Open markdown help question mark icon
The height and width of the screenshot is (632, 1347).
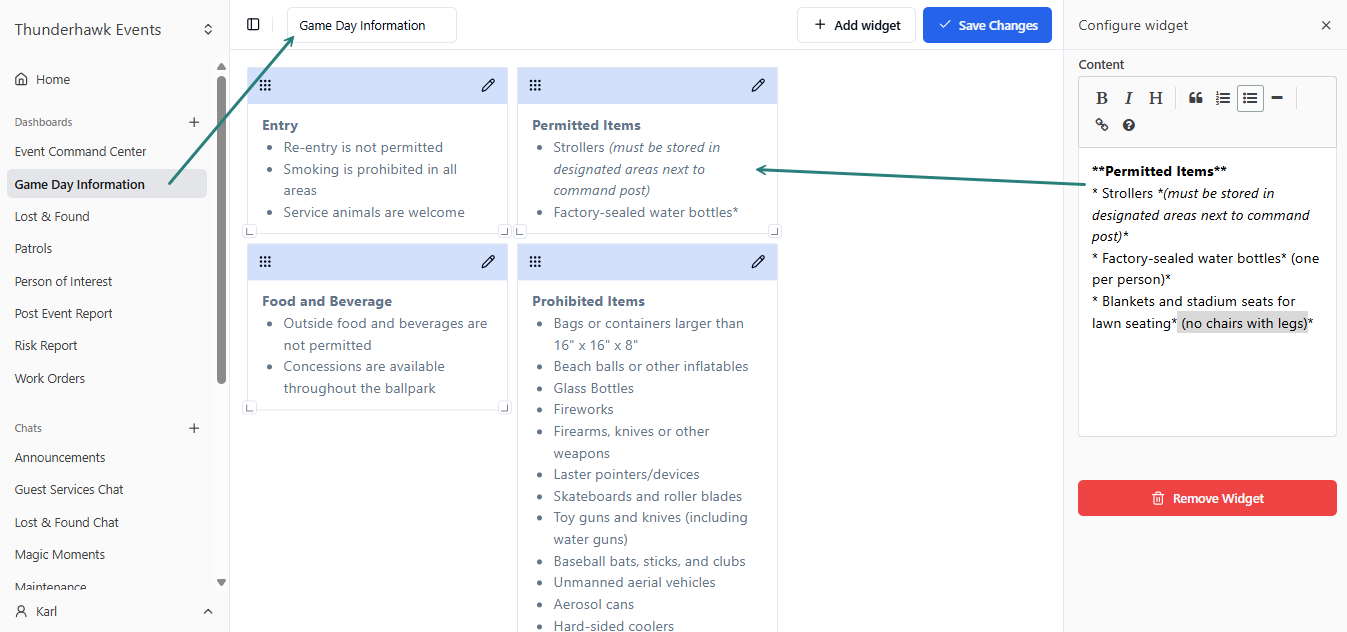[x=1129, y=125]
